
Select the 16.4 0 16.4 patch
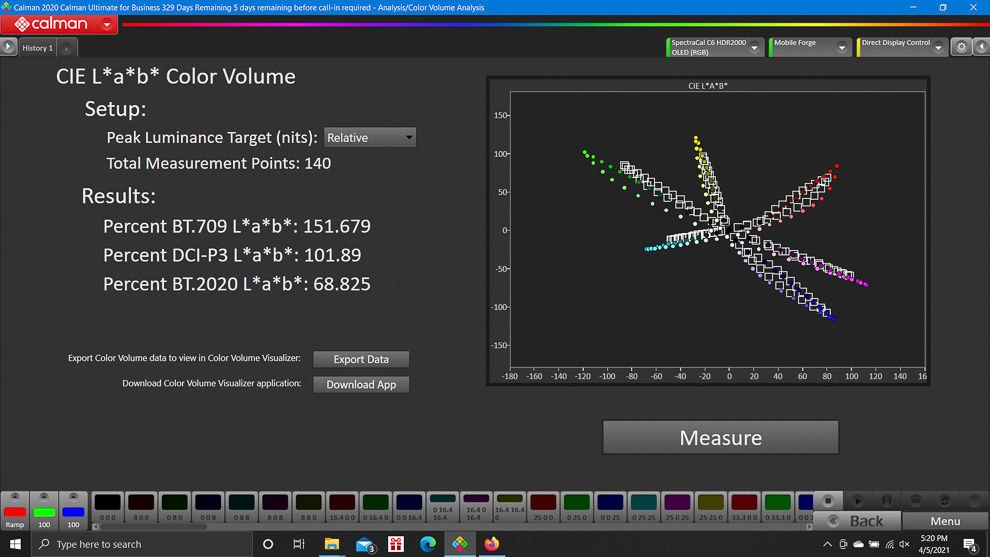tap(476, 507)
